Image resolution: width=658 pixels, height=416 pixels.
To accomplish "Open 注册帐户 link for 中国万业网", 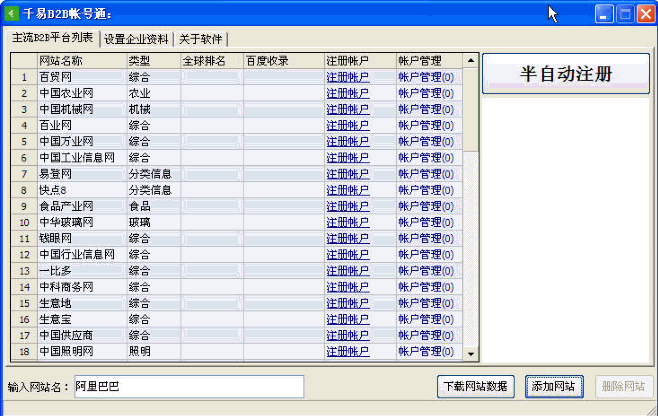I will 348,142.
